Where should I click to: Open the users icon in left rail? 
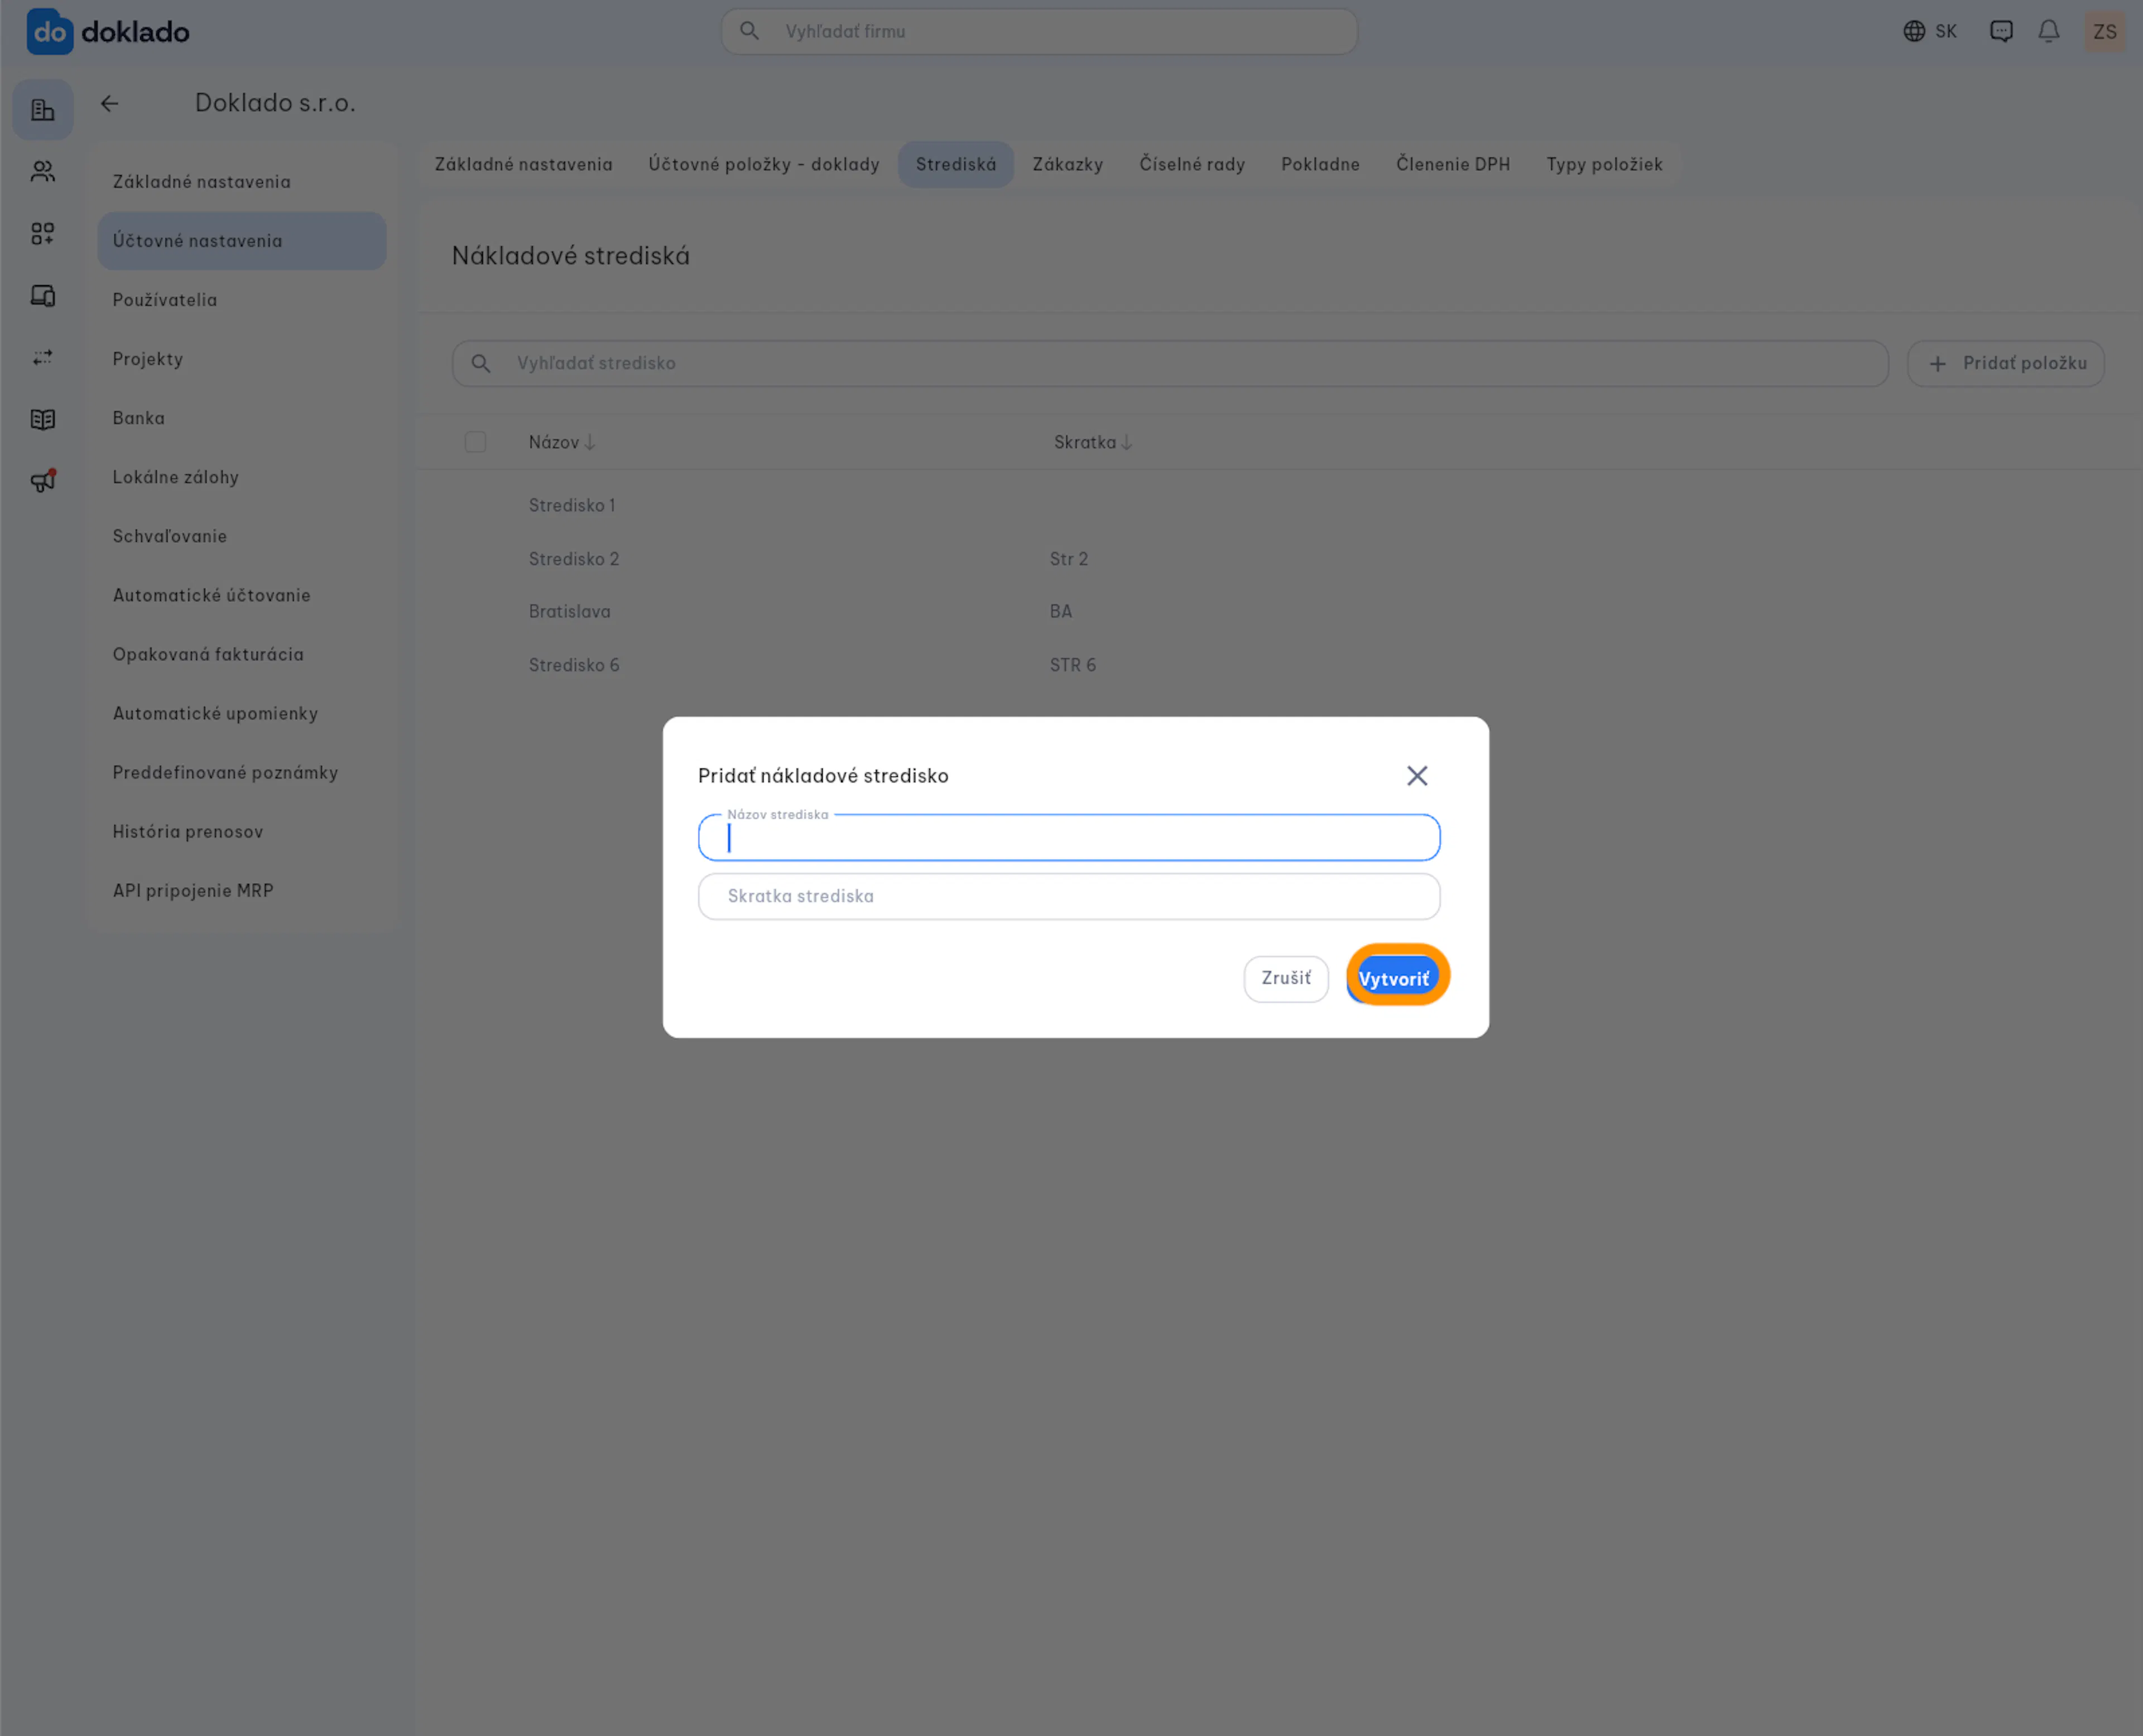43,172
